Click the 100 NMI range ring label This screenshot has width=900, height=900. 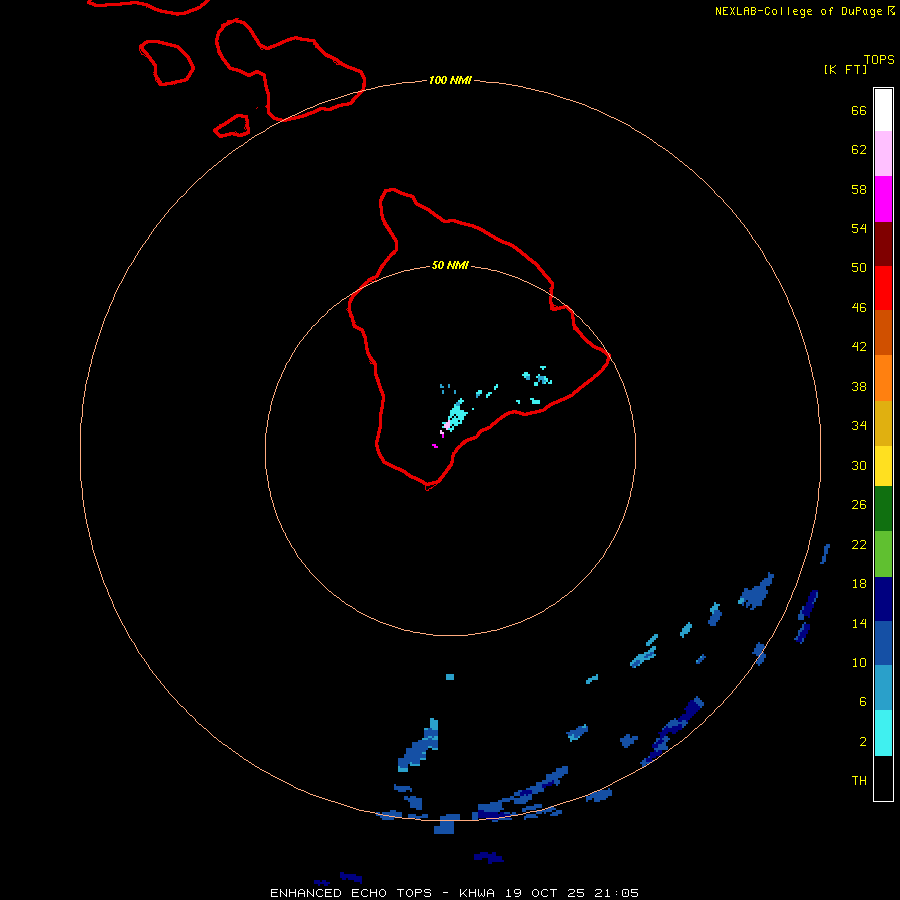point(450,80)
